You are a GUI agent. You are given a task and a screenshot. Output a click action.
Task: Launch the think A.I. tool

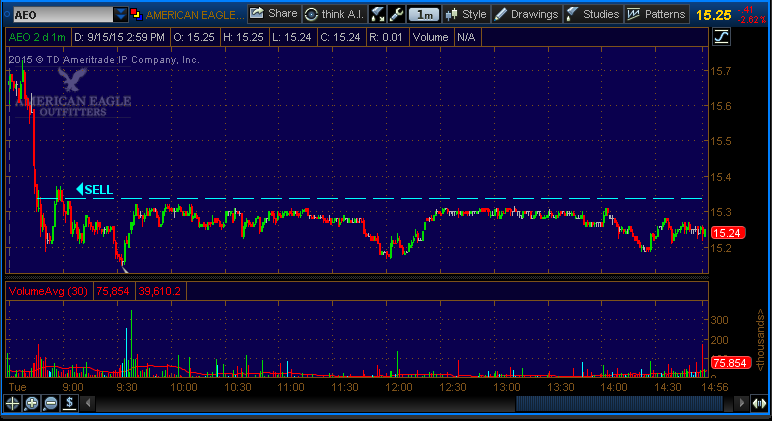334,14
